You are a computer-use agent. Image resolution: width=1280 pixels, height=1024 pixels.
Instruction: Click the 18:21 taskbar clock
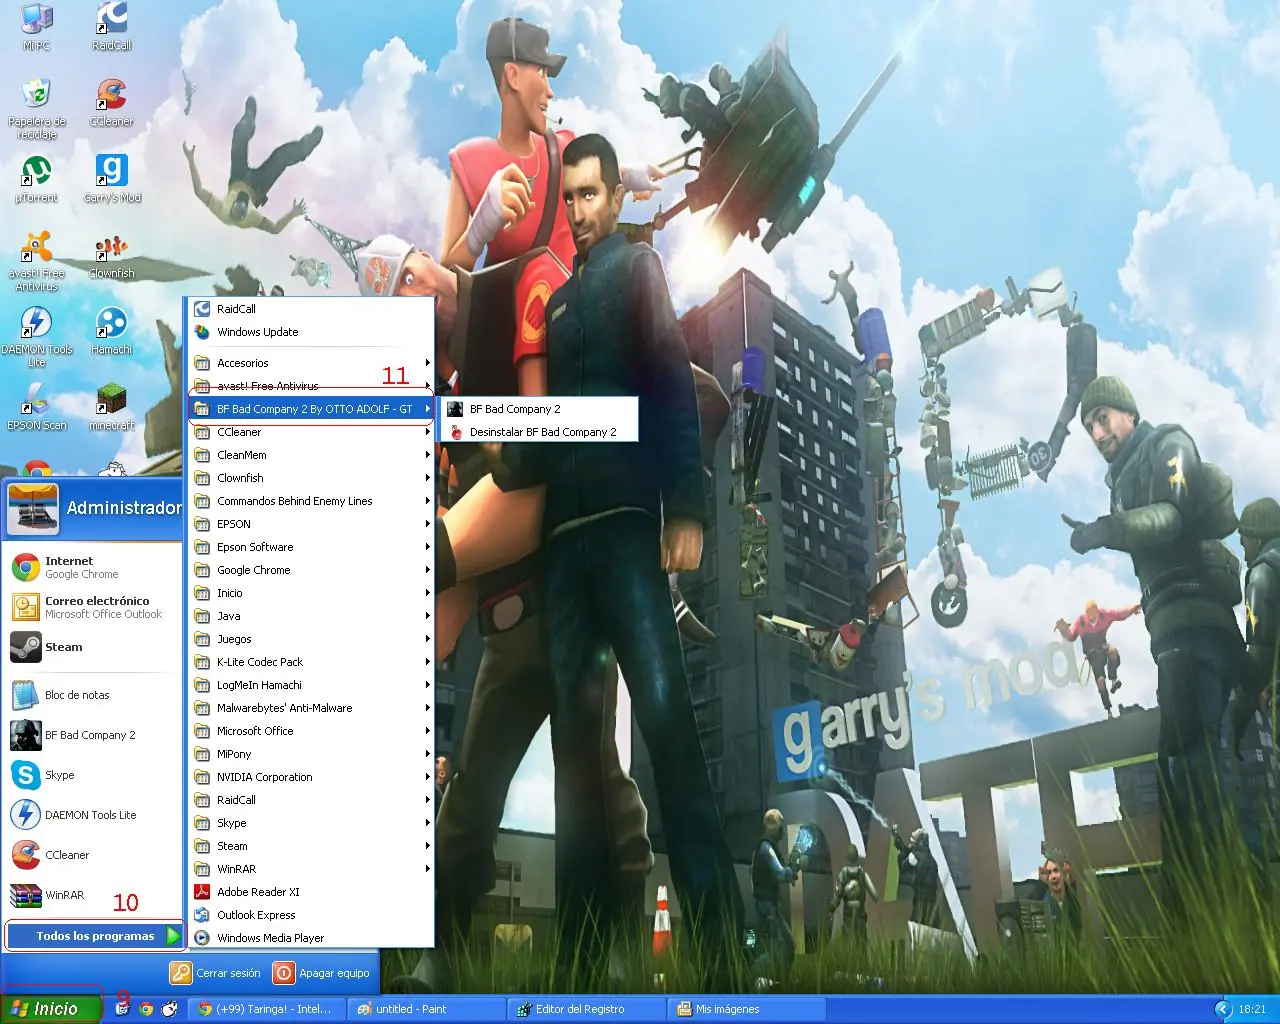point(1252,1009)
